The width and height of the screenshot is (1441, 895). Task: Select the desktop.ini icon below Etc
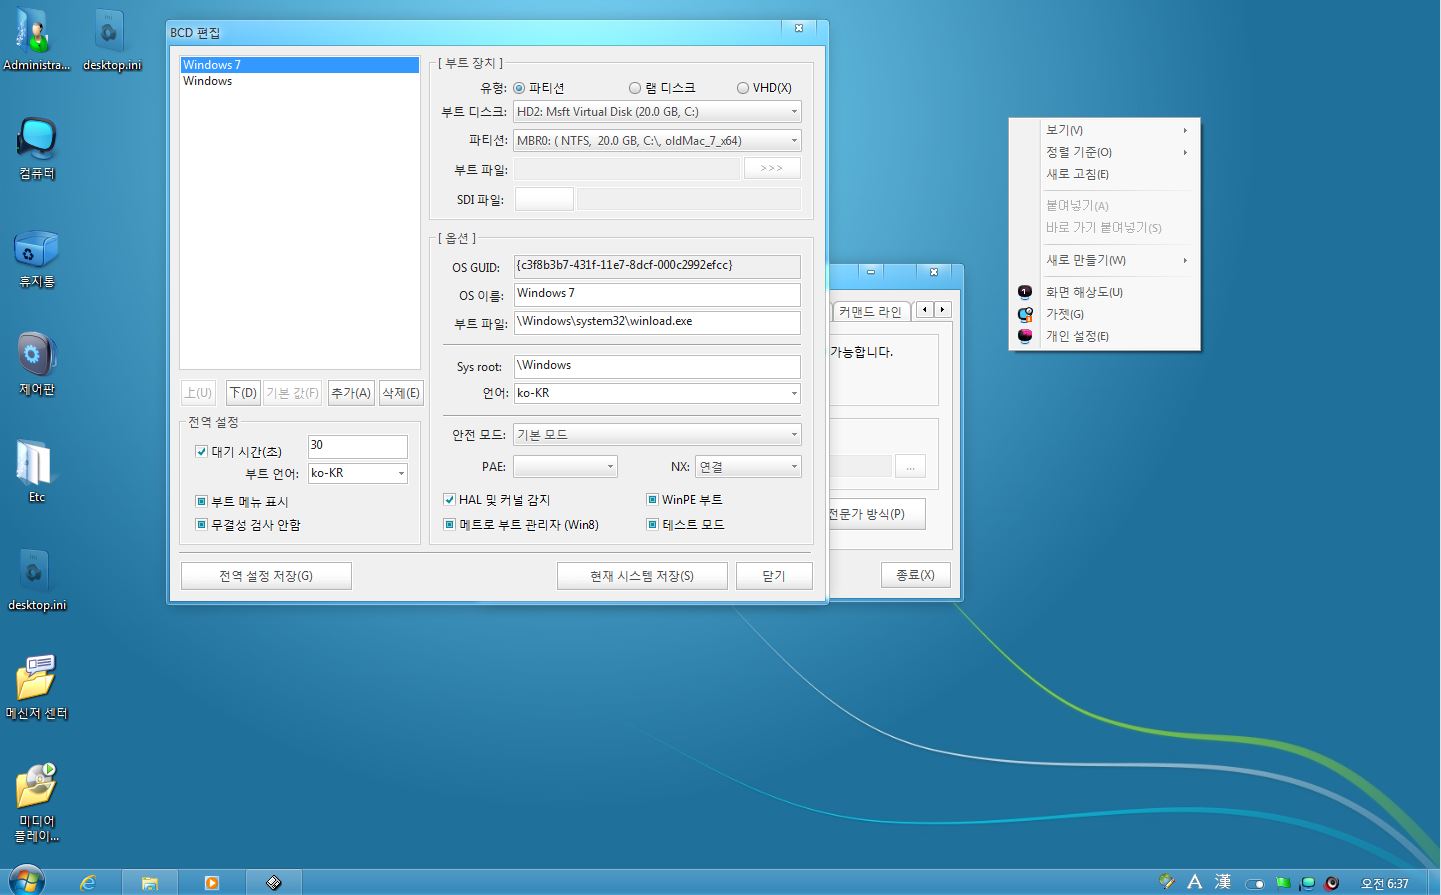point(36,579)
